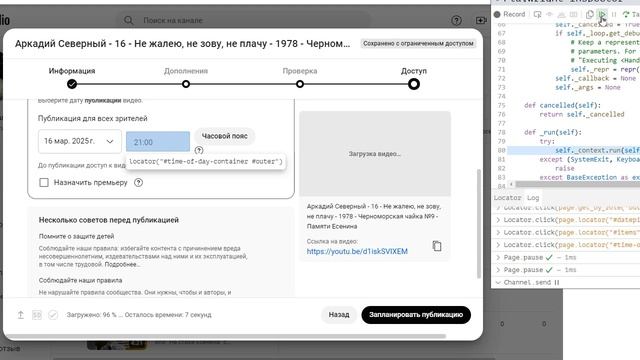Open the https://youtu.be/d1iskSVIXEM video link

(x=357, y=251)
